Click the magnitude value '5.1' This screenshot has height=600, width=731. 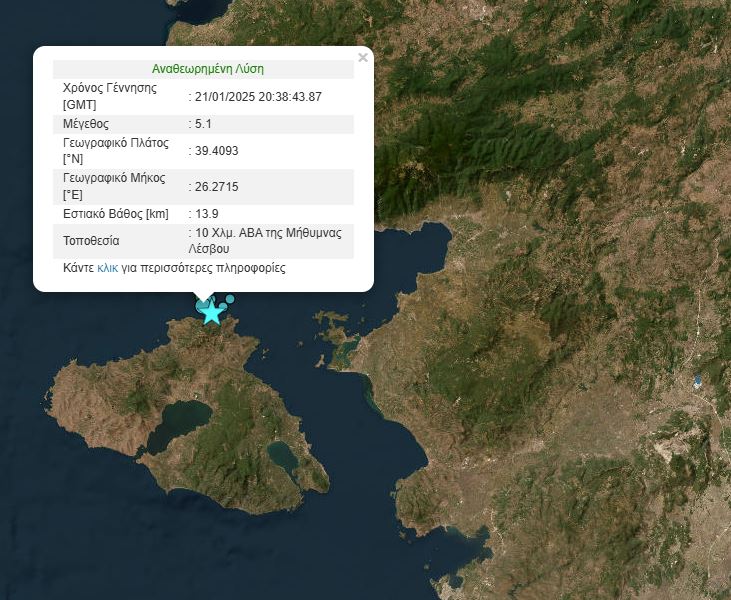[x=203, y=124]
